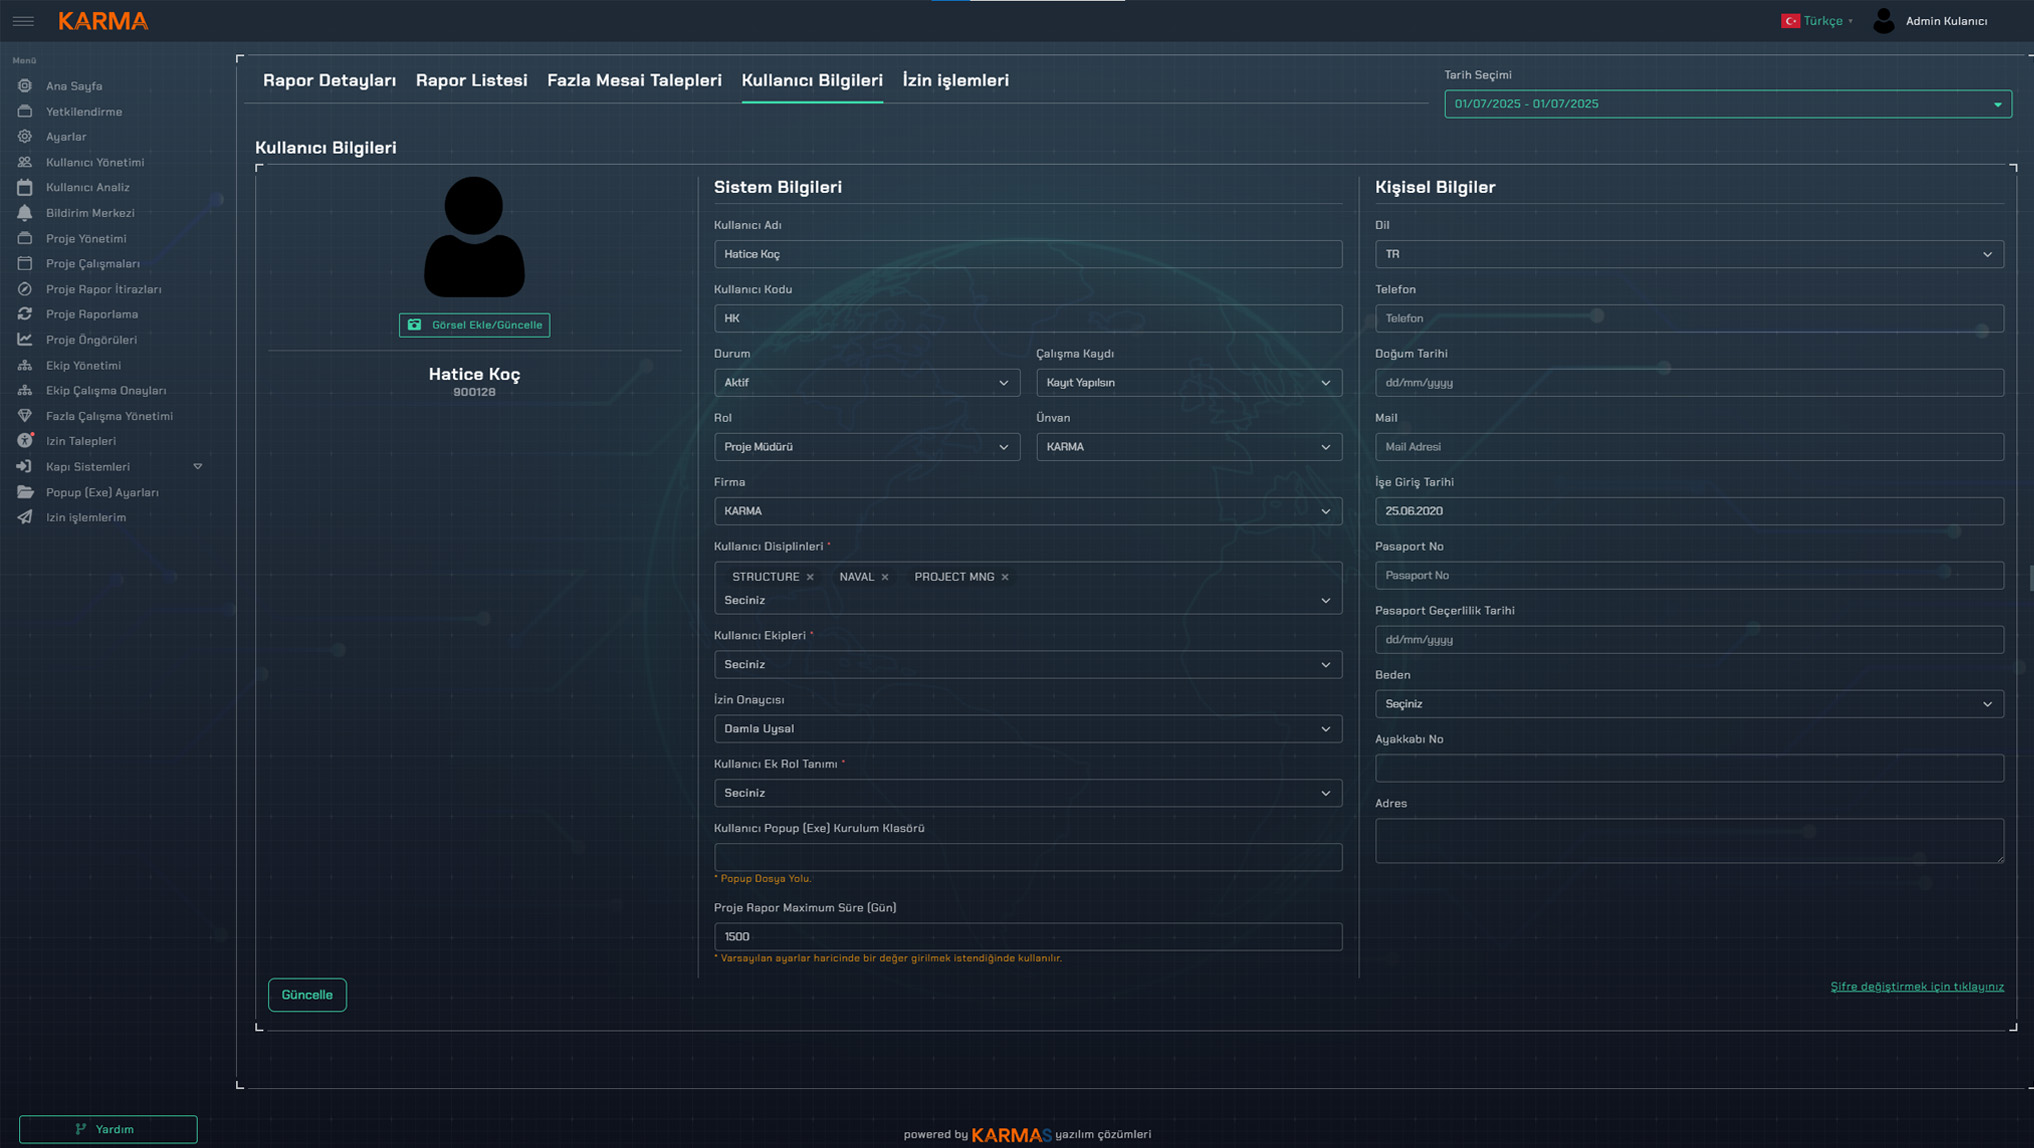
Task: Click the Telefon input field
Action: (1688, 318)
